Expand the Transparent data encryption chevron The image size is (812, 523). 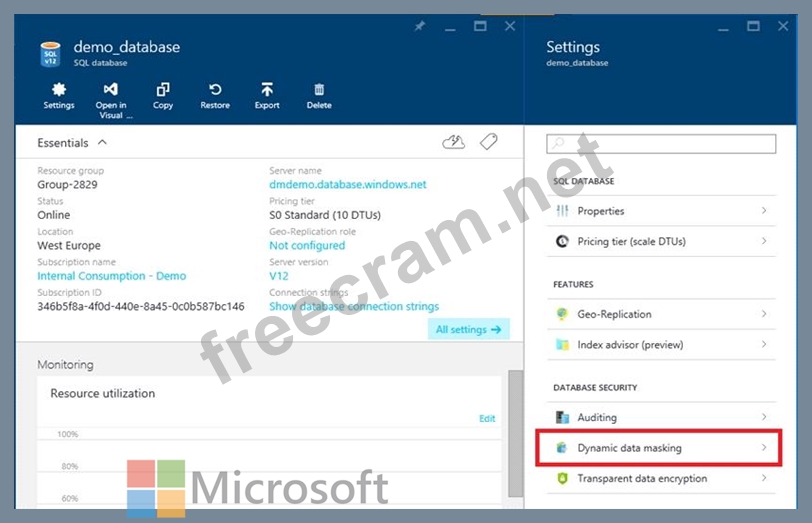764,477
